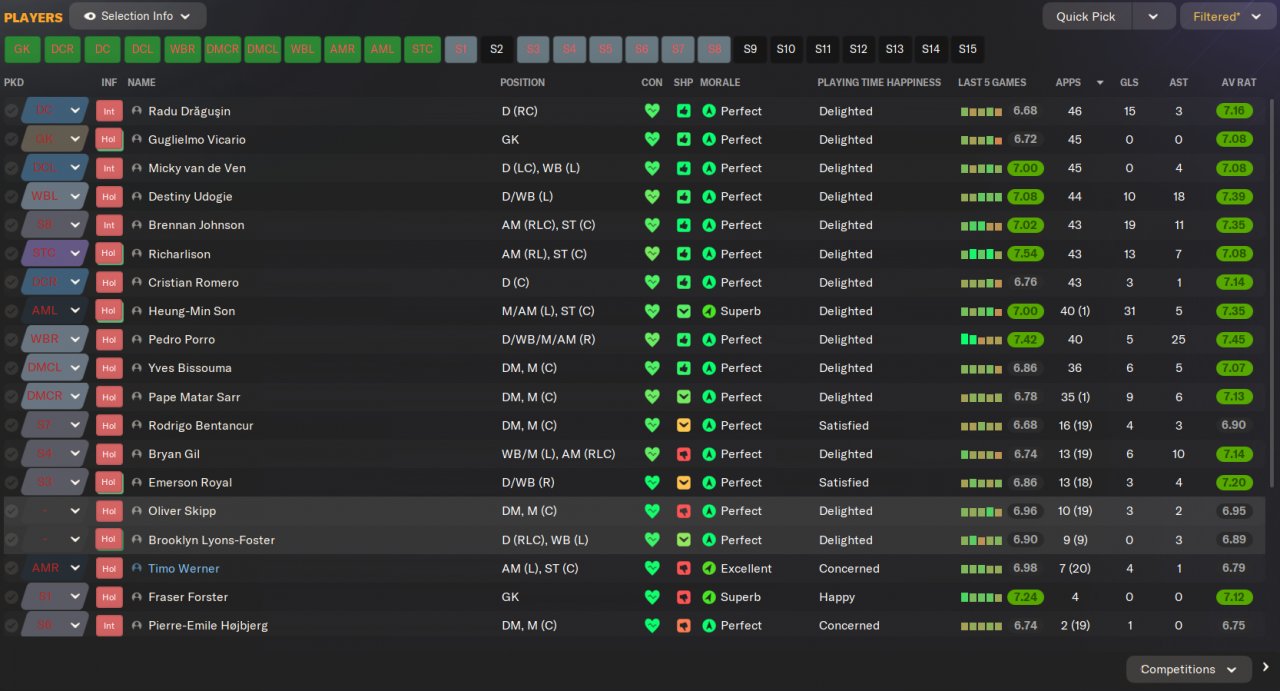This screenshot has width=1280, height=691.
Task: Select the DMCR position slot
Action: click(222, 49)
